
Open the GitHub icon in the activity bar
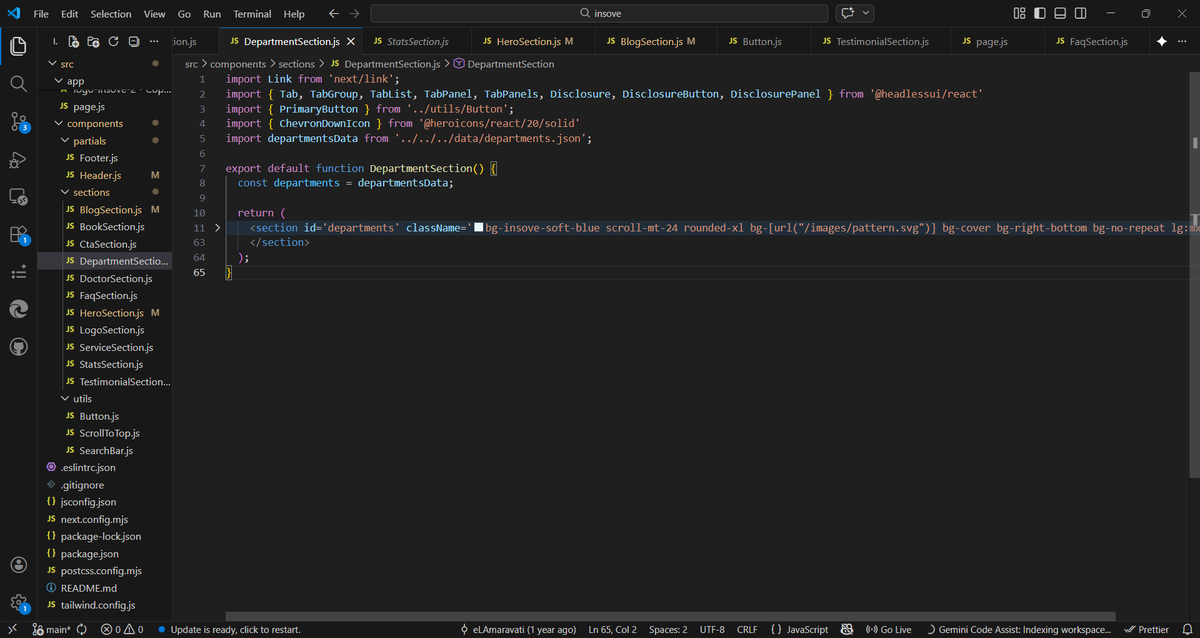[18, 347]
